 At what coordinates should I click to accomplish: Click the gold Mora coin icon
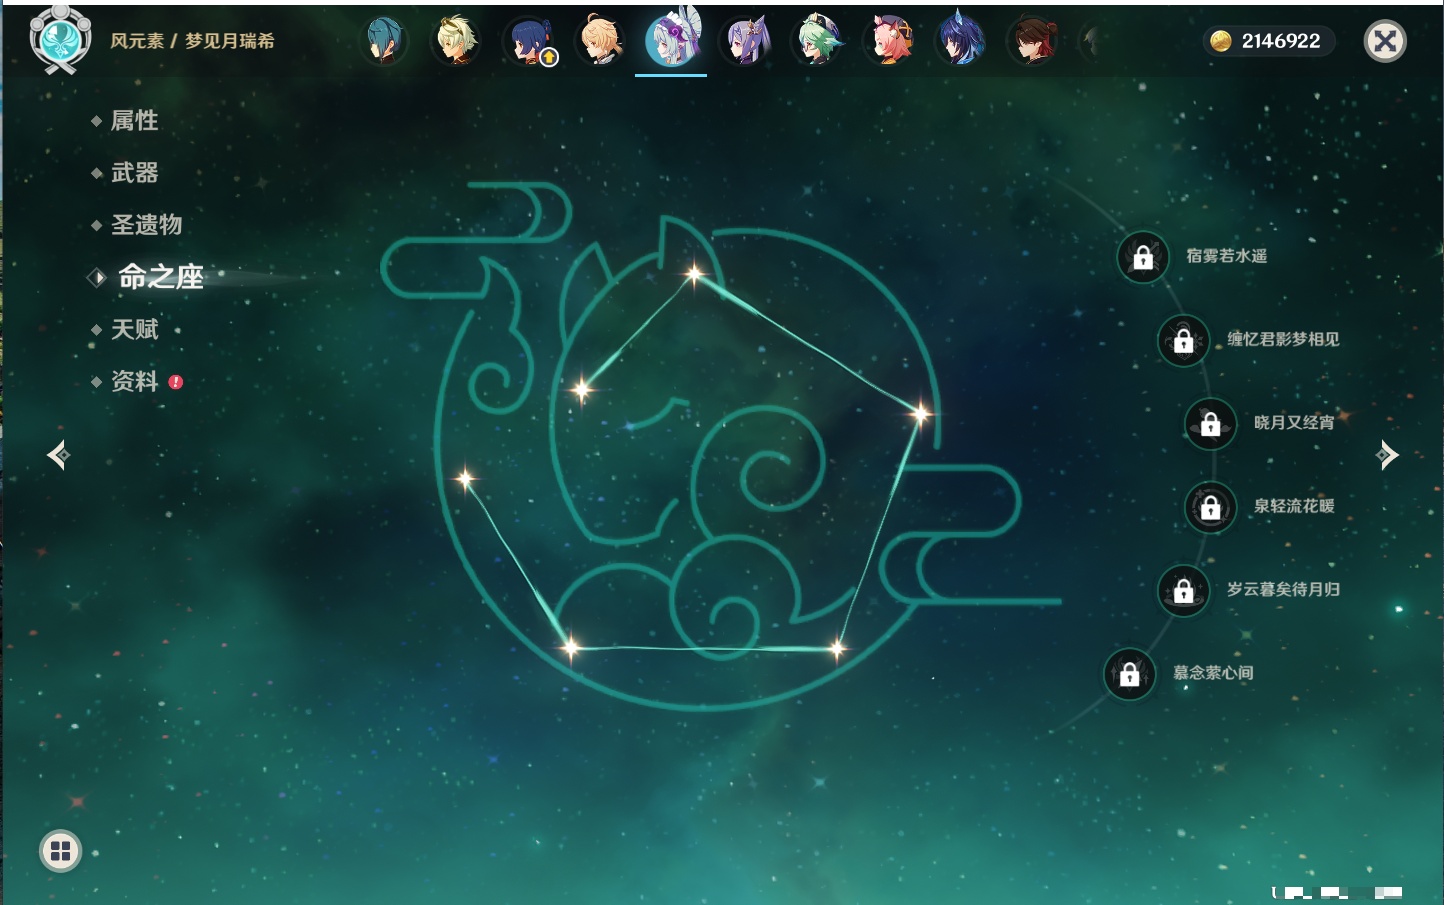(x=1220, y=41)
